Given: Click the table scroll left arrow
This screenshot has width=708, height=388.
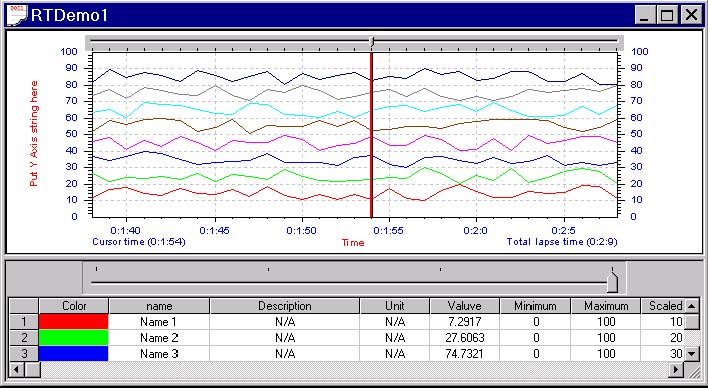Looking at the screenshot, I should (x=17, y=369).
